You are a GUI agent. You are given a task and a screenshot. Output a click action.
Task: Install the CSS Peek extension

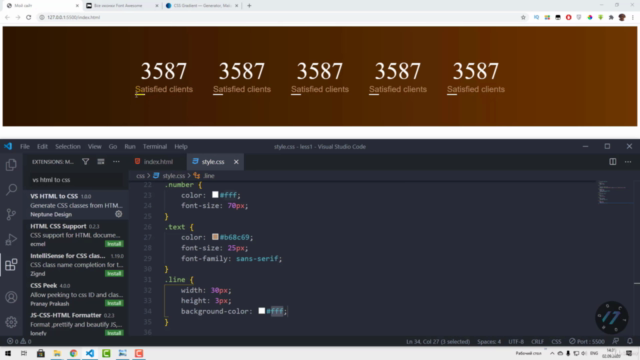pos(114,303)
